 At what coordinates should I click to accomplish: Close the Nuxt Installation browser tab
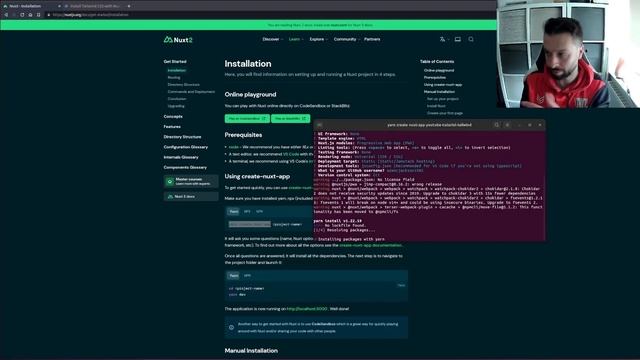[59, 6]
